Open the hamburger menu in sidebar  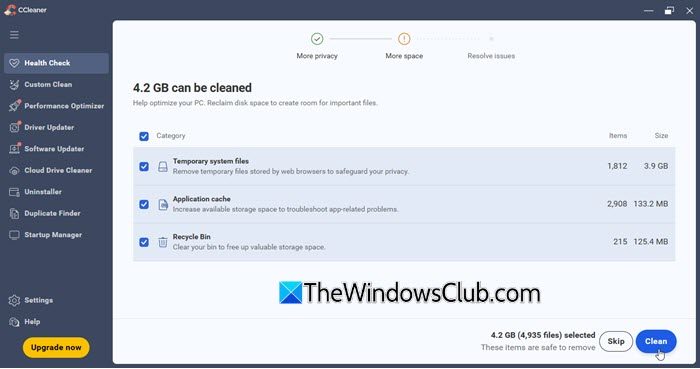tap(14, 35)
